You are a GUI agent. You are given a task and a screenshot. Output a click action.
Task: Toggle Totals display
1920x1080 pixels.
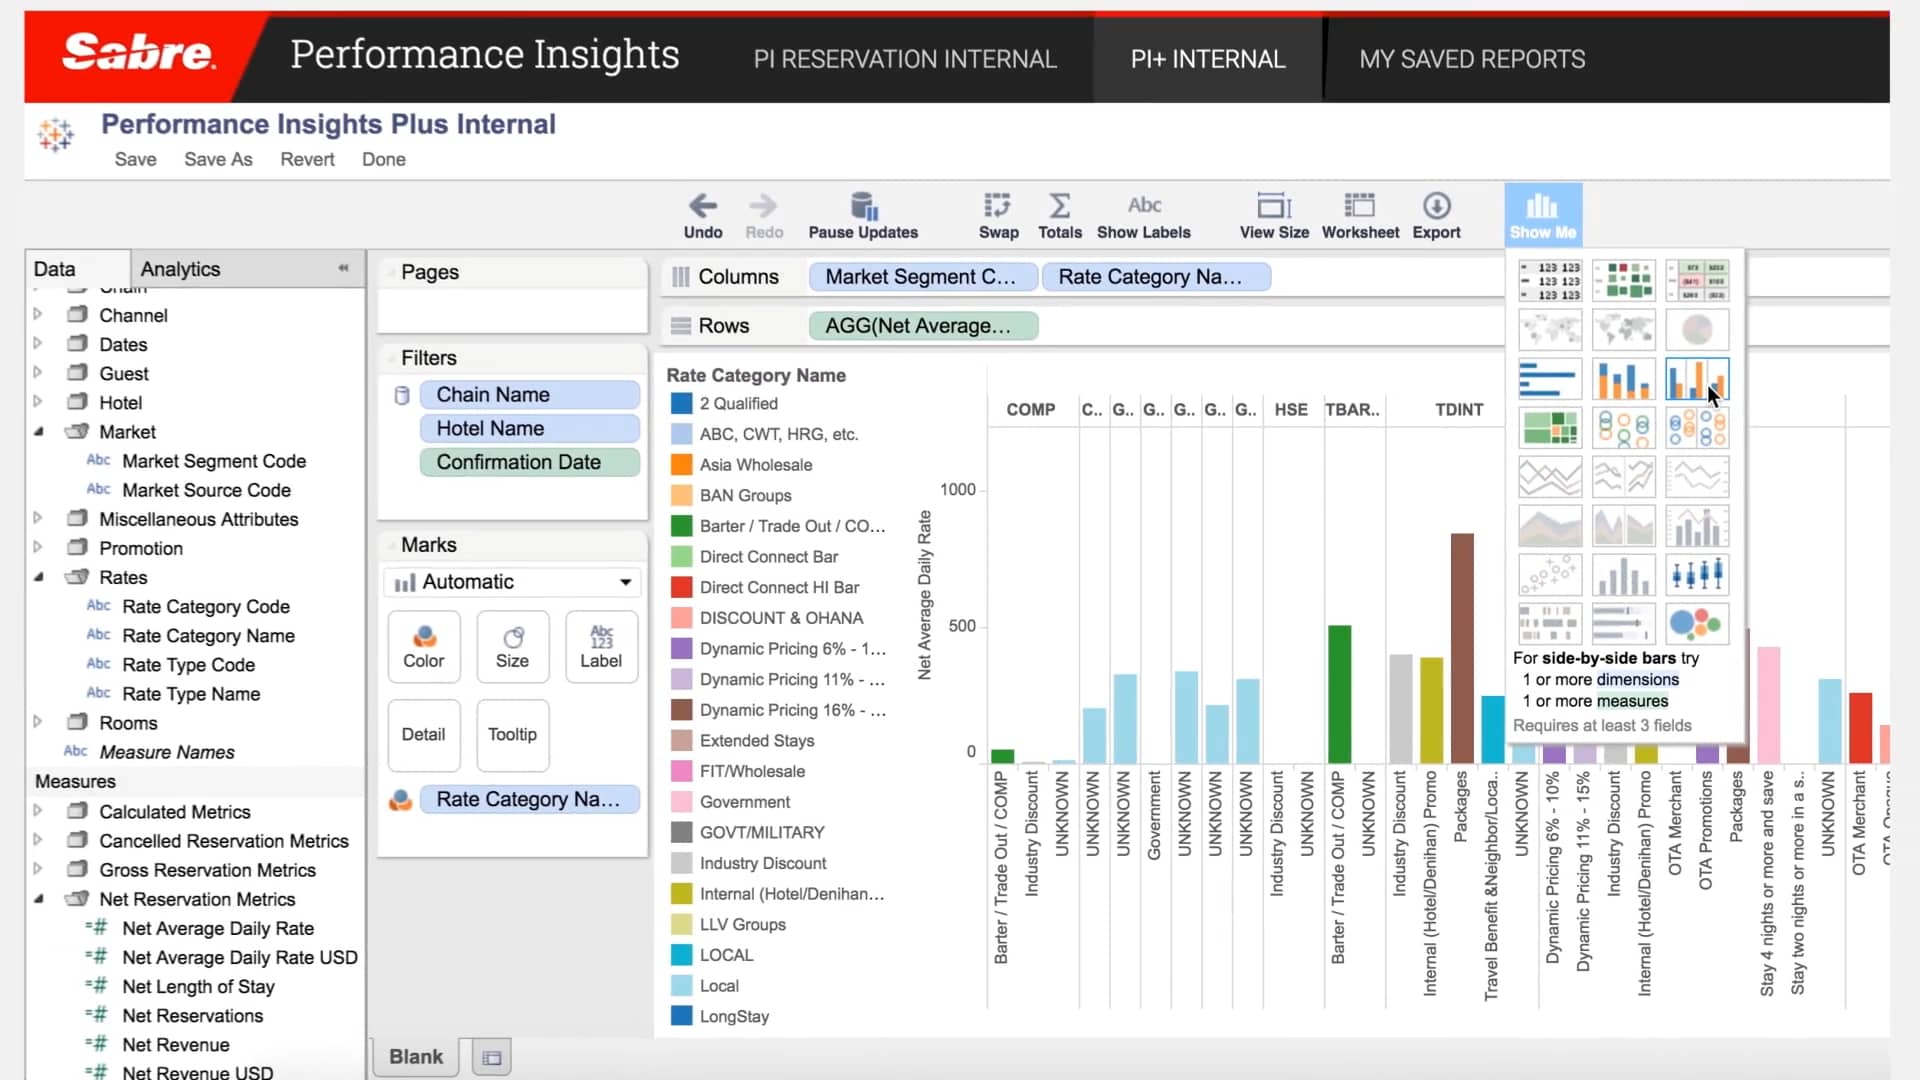[1059, 213]
